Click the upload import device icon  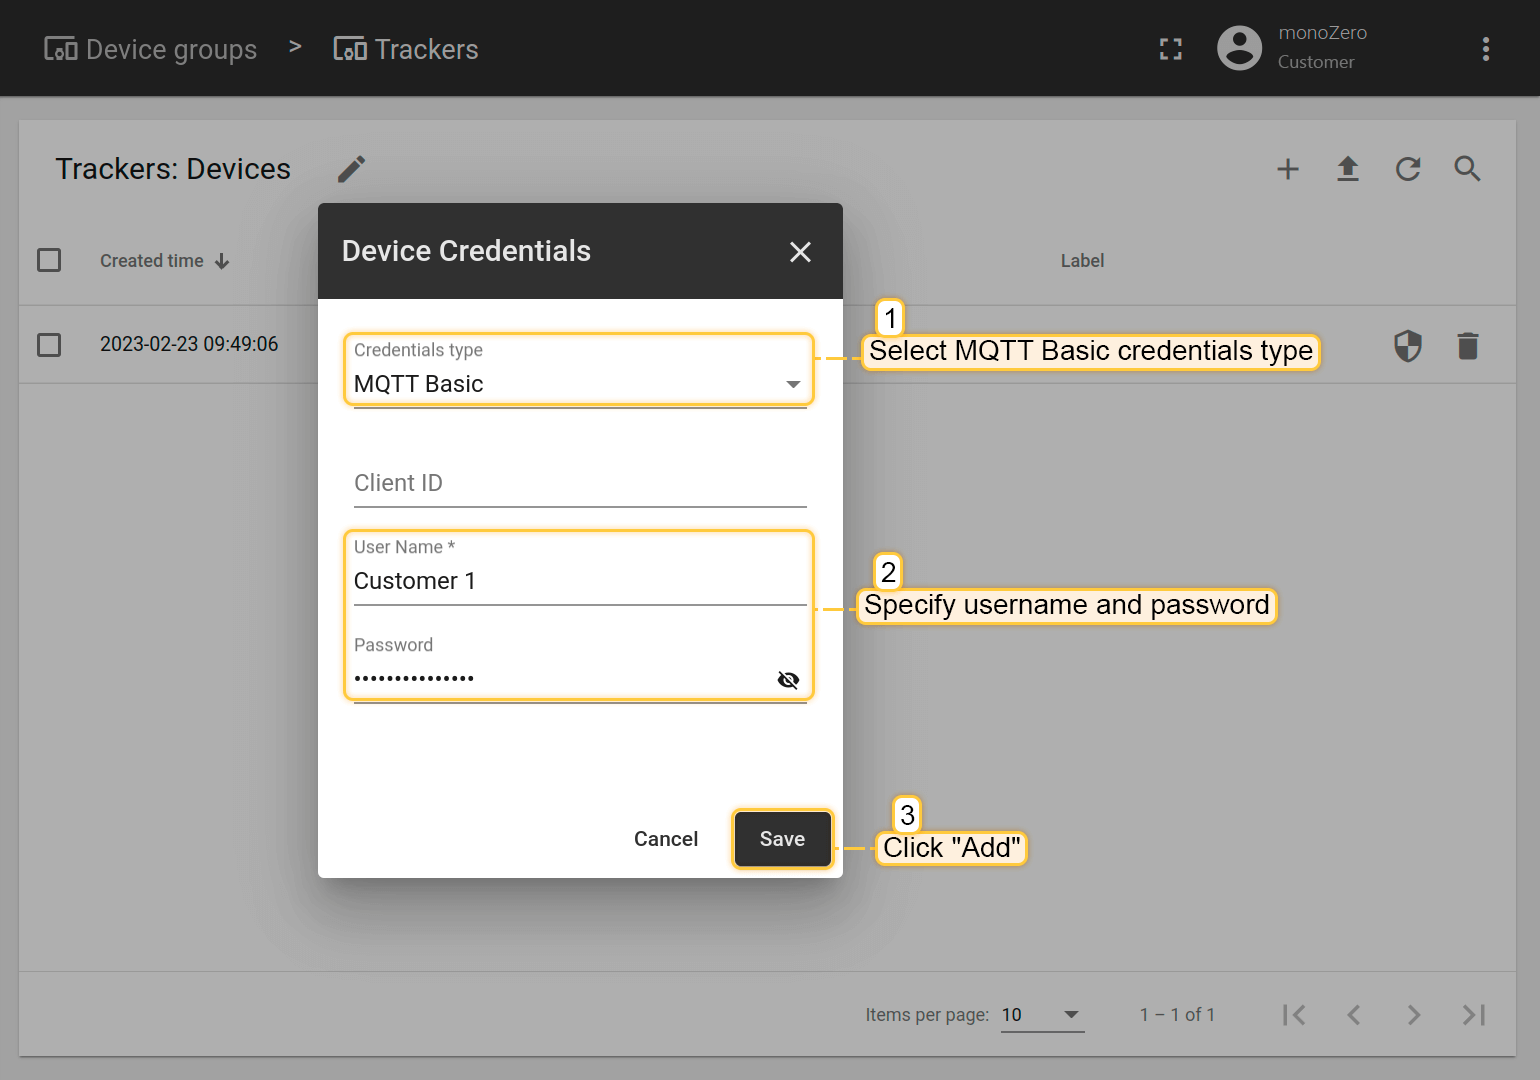tap(1348, 169)
